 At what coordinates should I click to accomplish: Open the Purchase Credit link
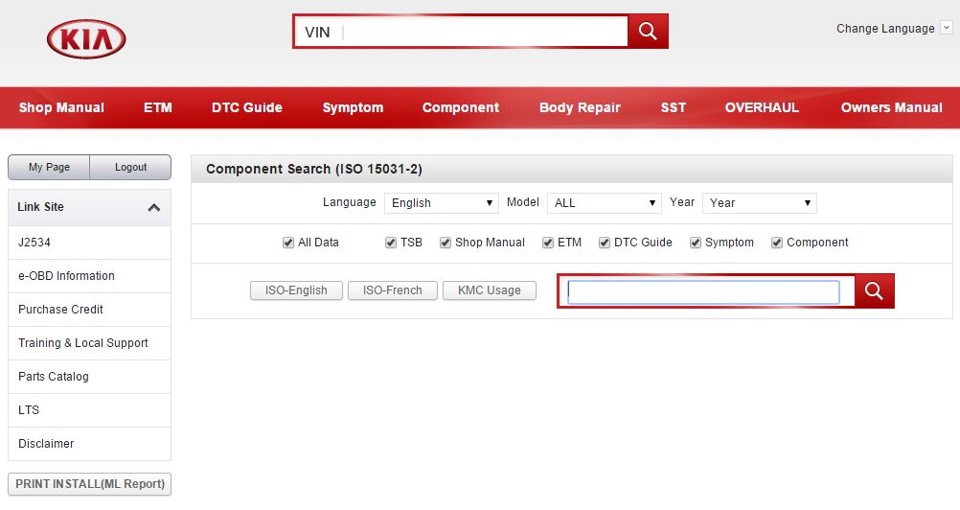click(x=89, y=310)
